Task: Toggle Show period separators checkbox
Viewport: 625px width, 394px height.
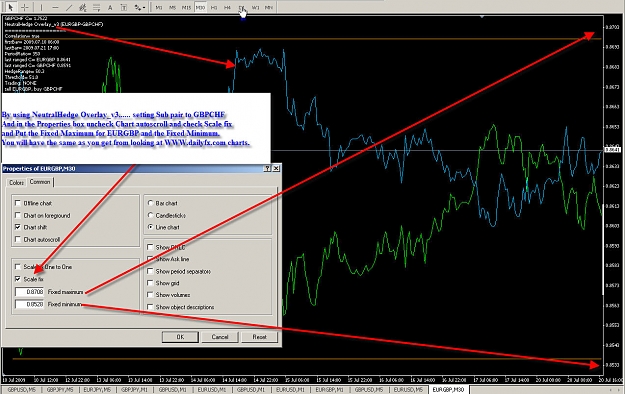Action: (x=150, y=271)
